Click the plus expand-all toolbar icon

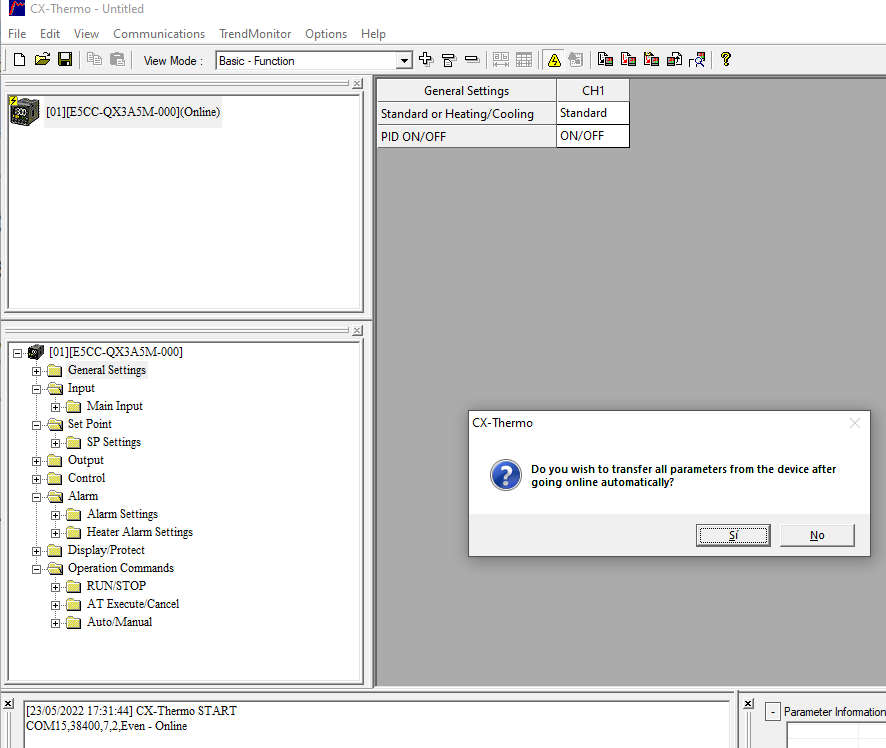pos(425,59)
